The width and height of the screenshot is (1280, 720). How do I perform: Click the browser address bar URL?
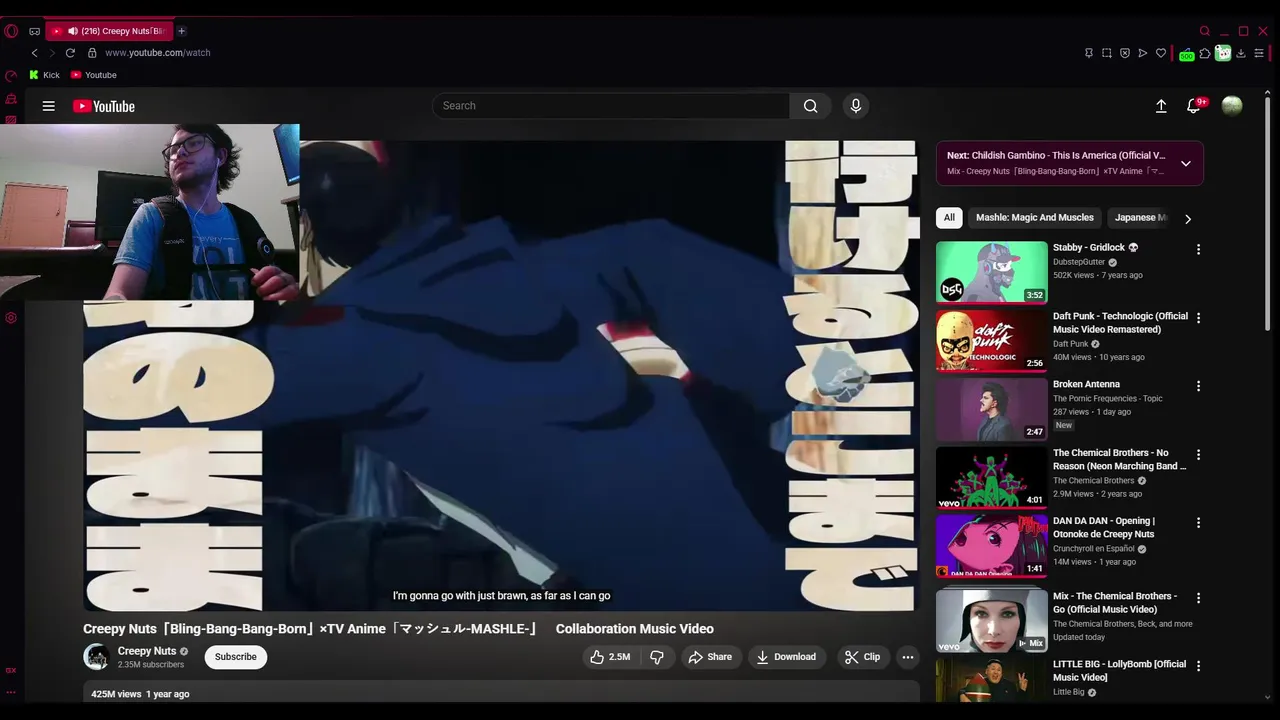click(x=157, y=53)
